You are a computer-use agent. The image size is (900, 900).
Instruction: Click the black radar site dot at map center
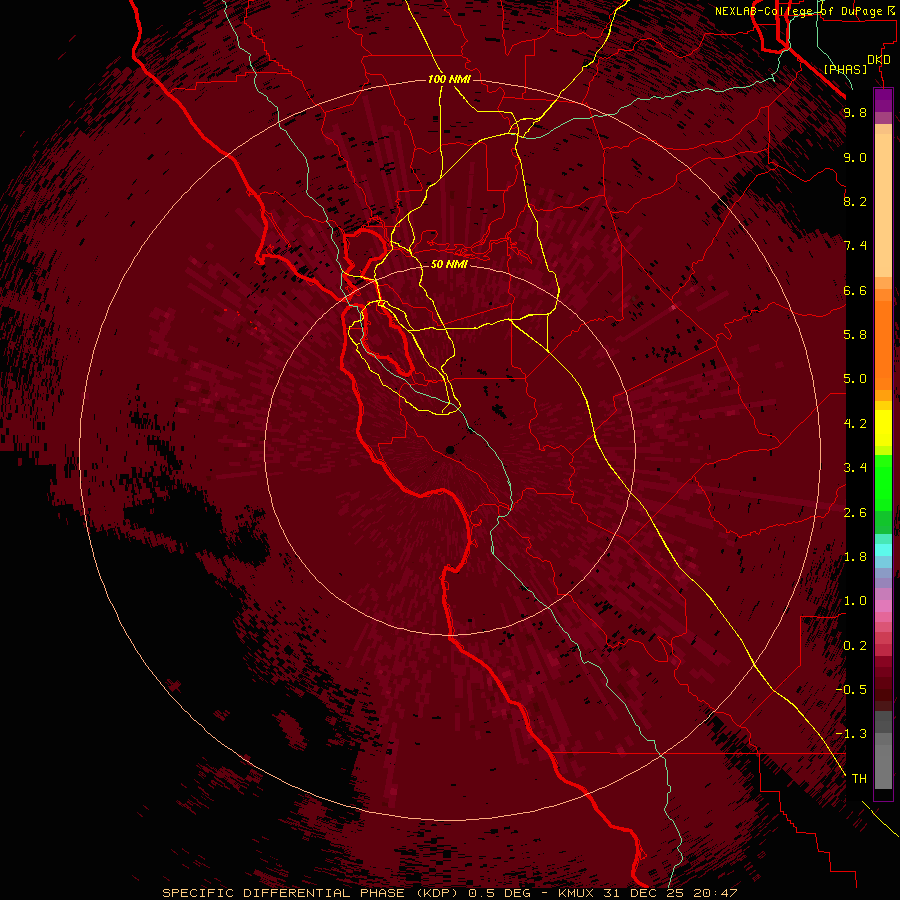[x=450, y=450]
